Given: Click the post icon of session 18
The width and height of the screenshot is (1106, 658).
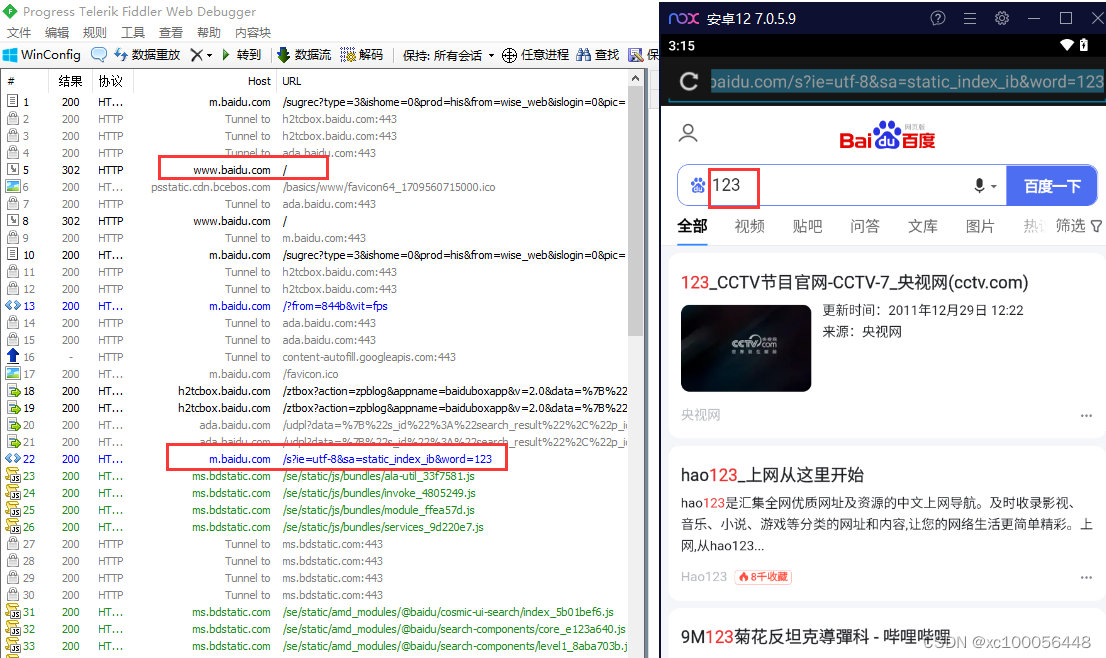Looking at the screenshot, I should click(x=13, y=391).
